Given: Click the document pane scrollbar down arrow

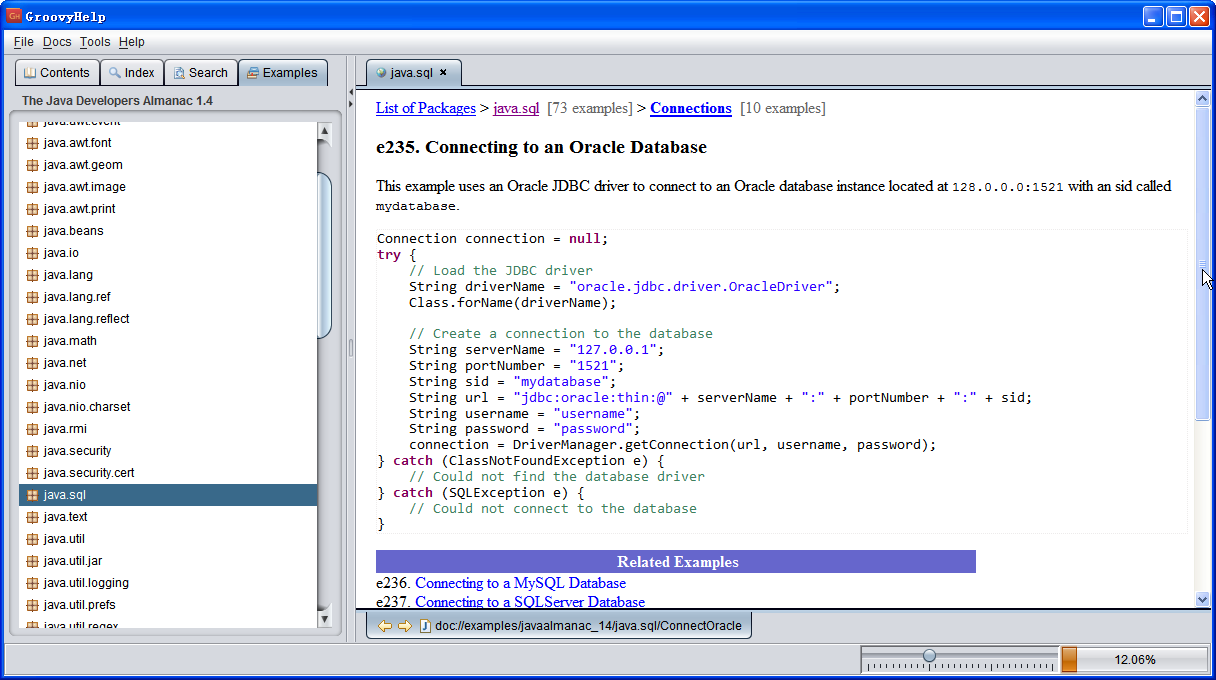Looking at the screenshot, I should pos(1202,600).
